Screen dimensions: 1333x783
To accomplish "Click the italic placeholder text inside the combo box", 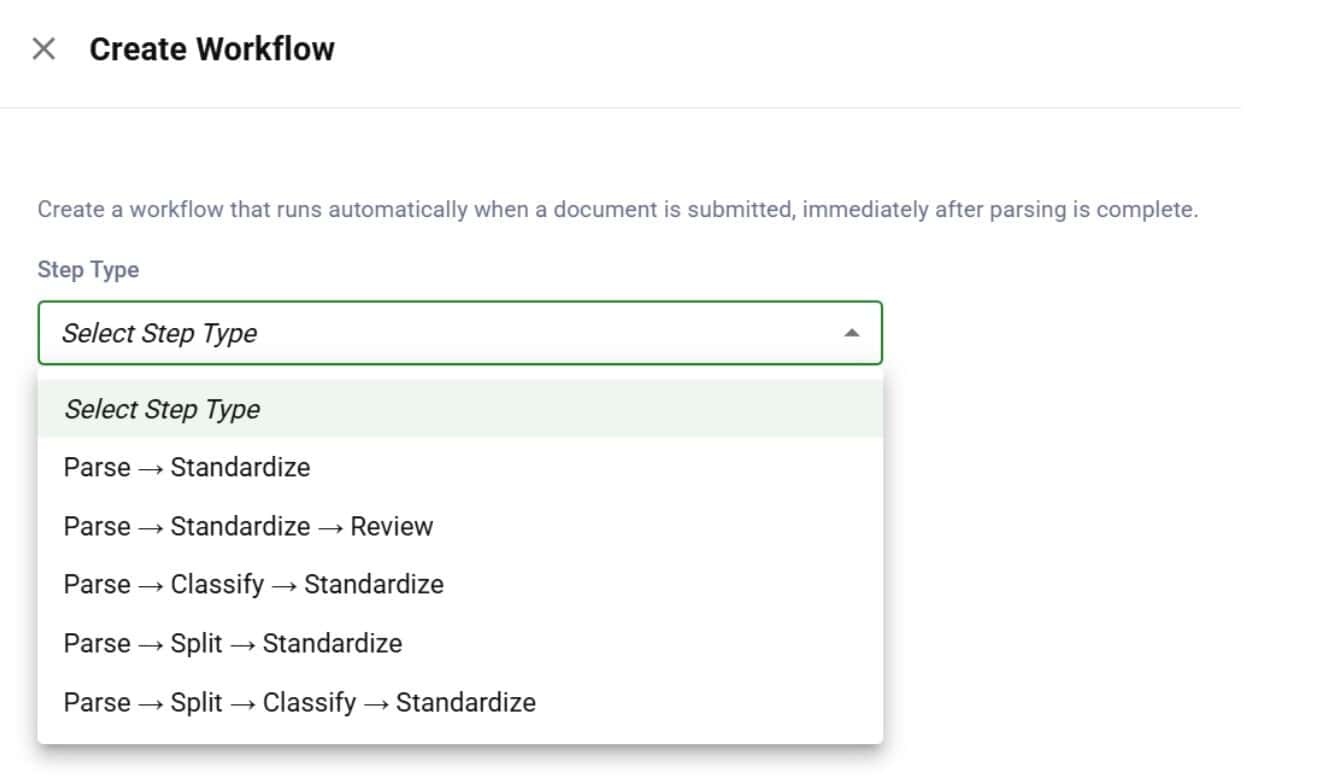I will click(x=160, y=333).
